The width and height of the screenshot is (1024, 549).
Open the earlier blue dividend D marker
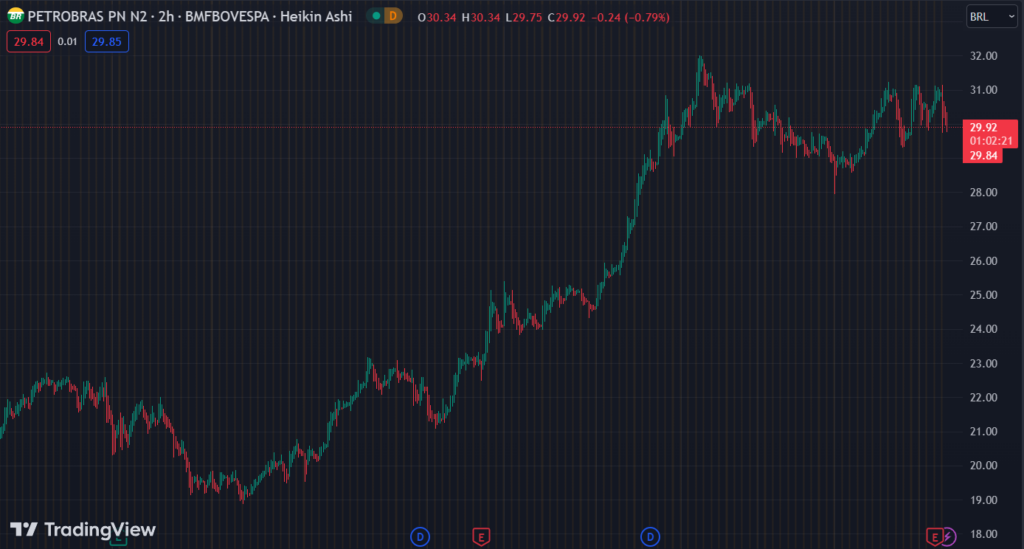[420, 537]
